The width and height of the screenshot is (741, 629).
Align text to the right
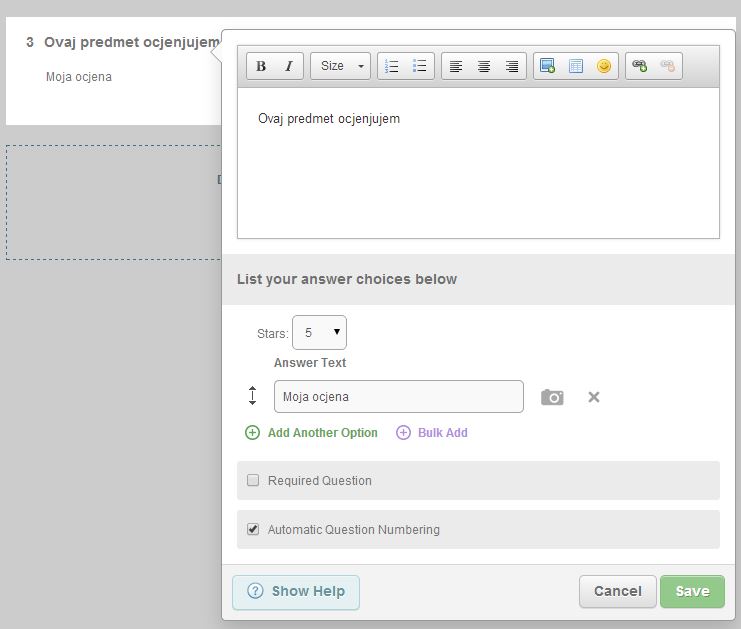click(512, 66)
